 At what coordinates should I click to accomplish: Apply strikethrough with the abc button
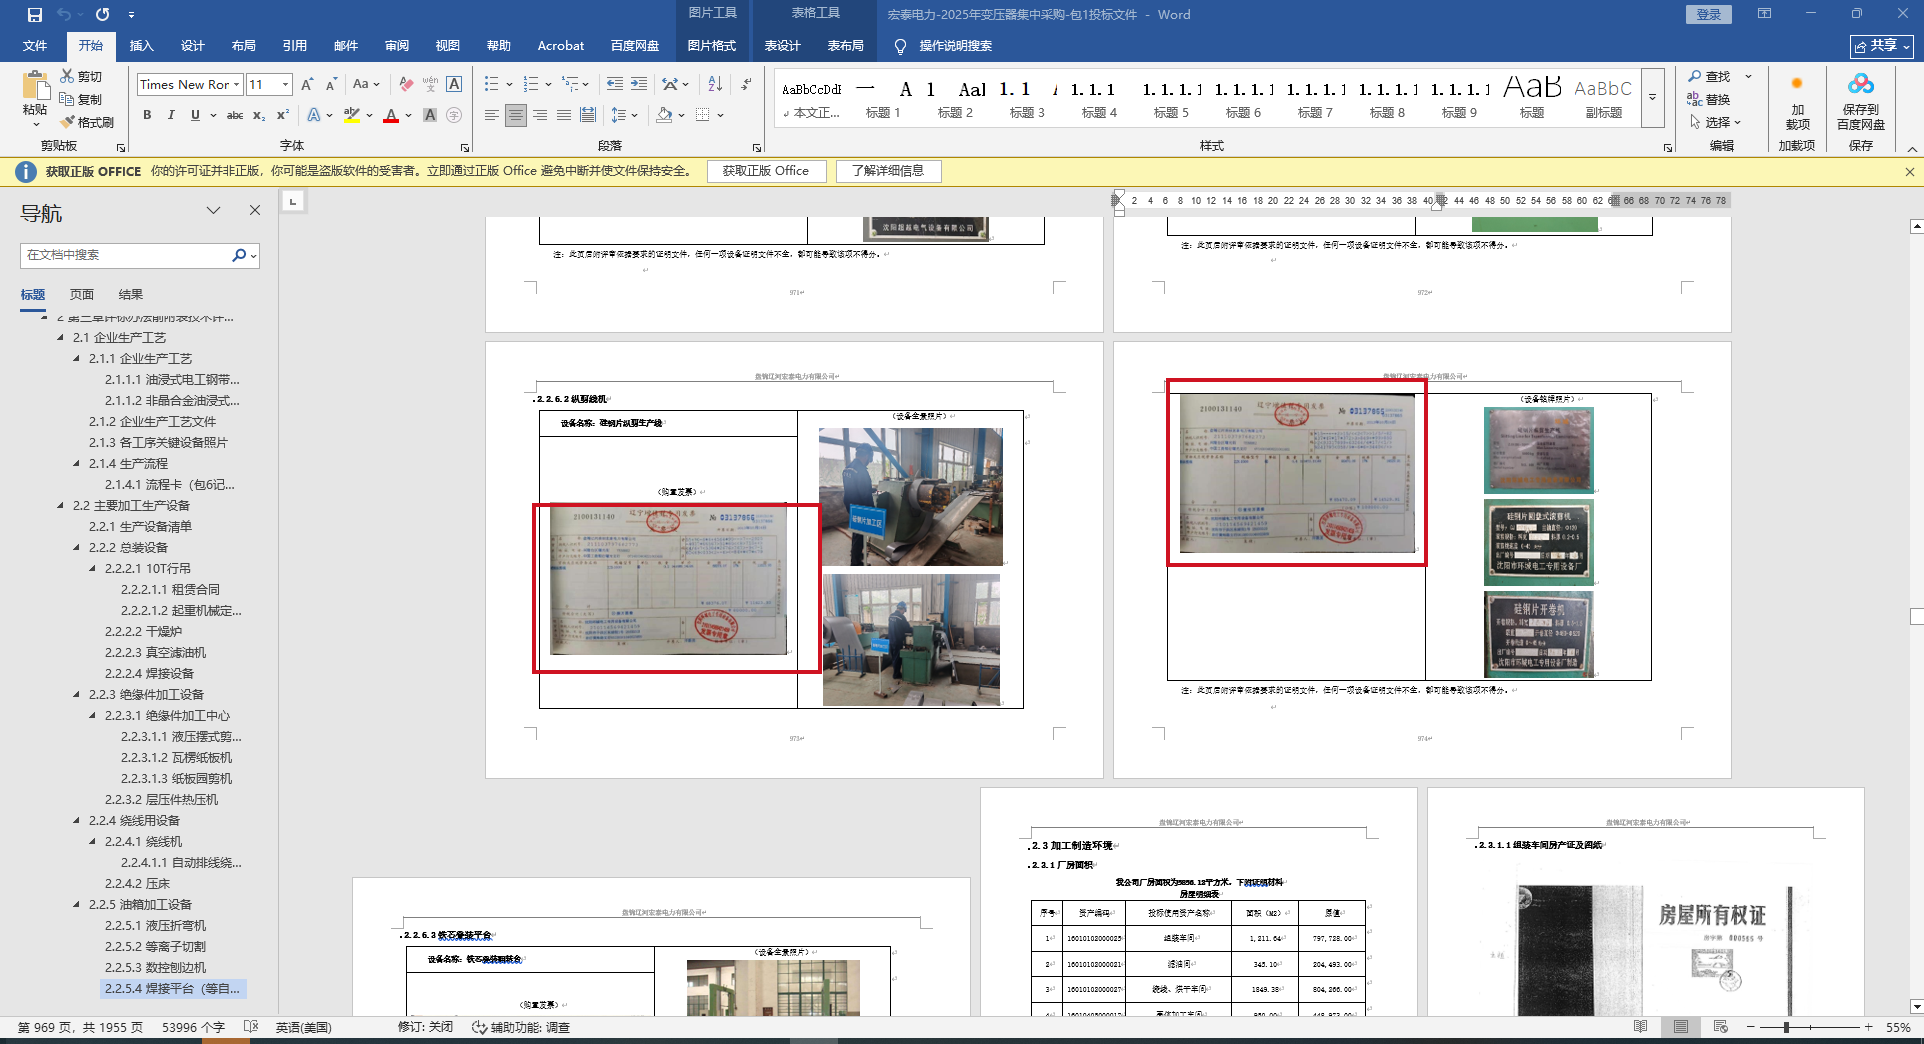point(235,115)
